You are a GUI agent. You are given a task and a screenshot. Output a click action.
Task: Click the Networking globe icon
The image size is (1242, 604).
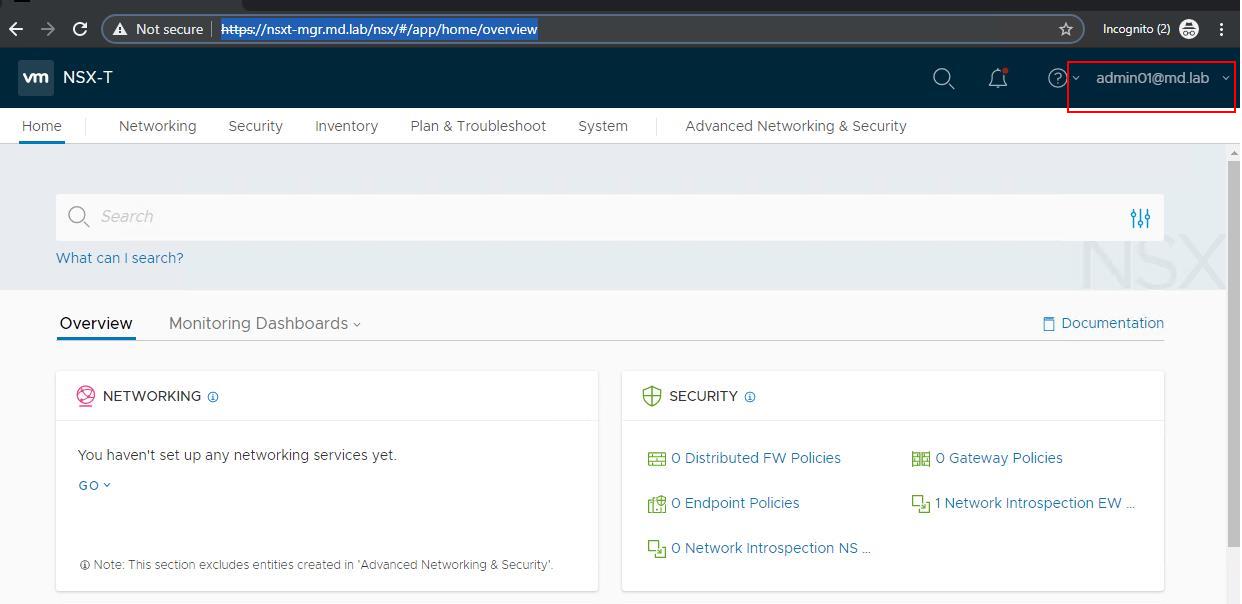(86, 396)
